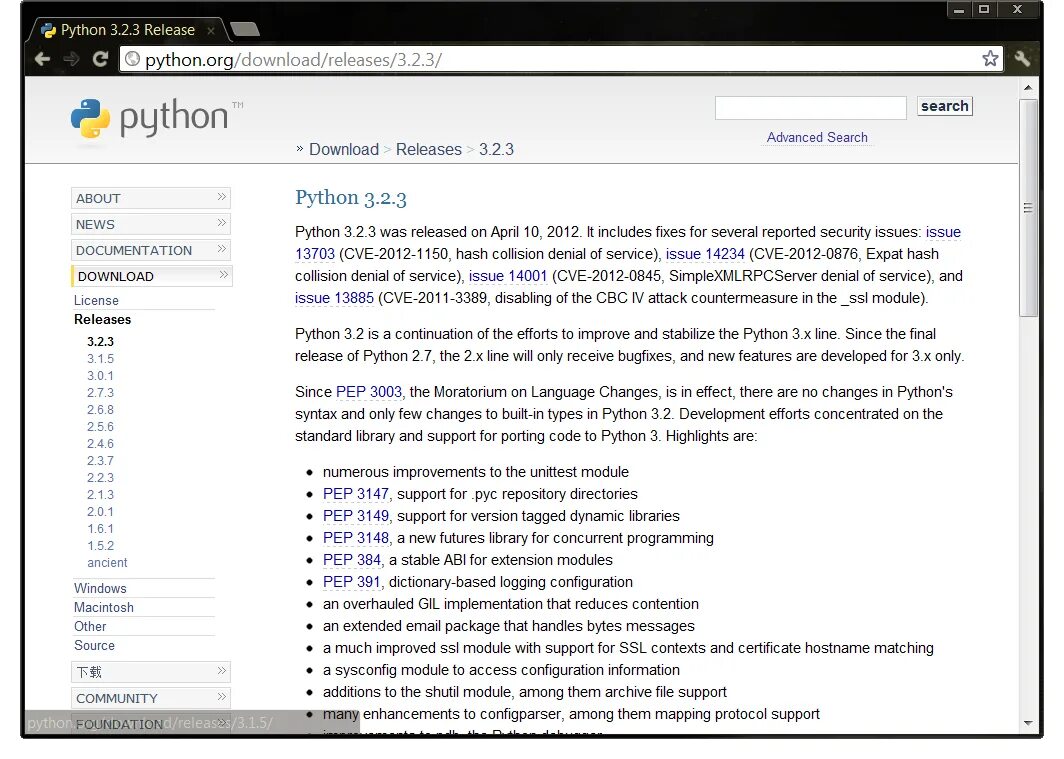Screen dimensions: 1064x759
Task: Open the Macintosh download link
Action: [x=104, y=607]
